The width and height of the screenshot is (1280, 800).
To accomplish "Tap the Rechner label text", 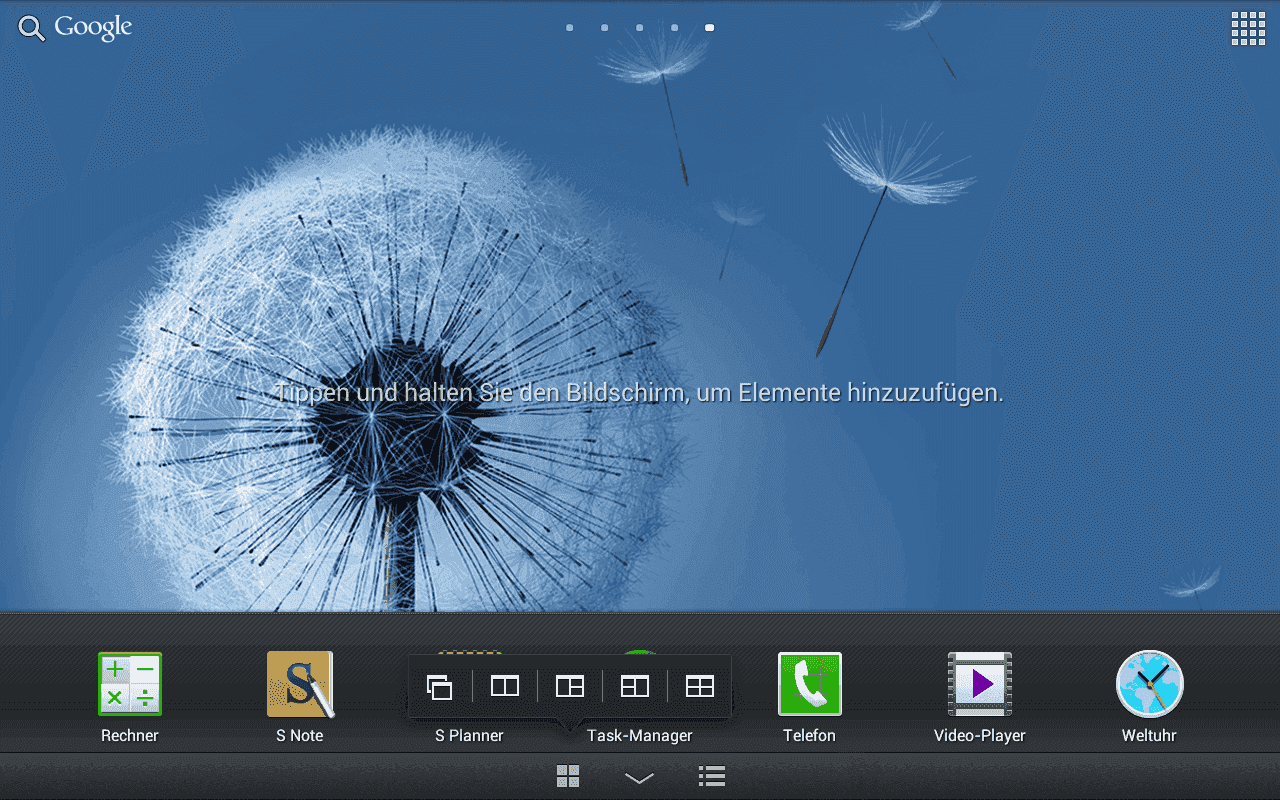I will click(130, 736).
